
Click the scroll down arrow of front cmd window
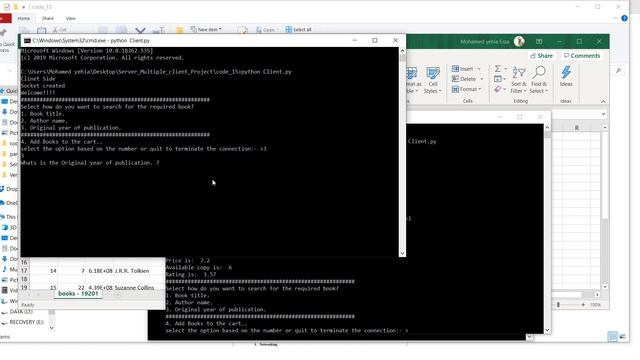[x=402, y=253]
